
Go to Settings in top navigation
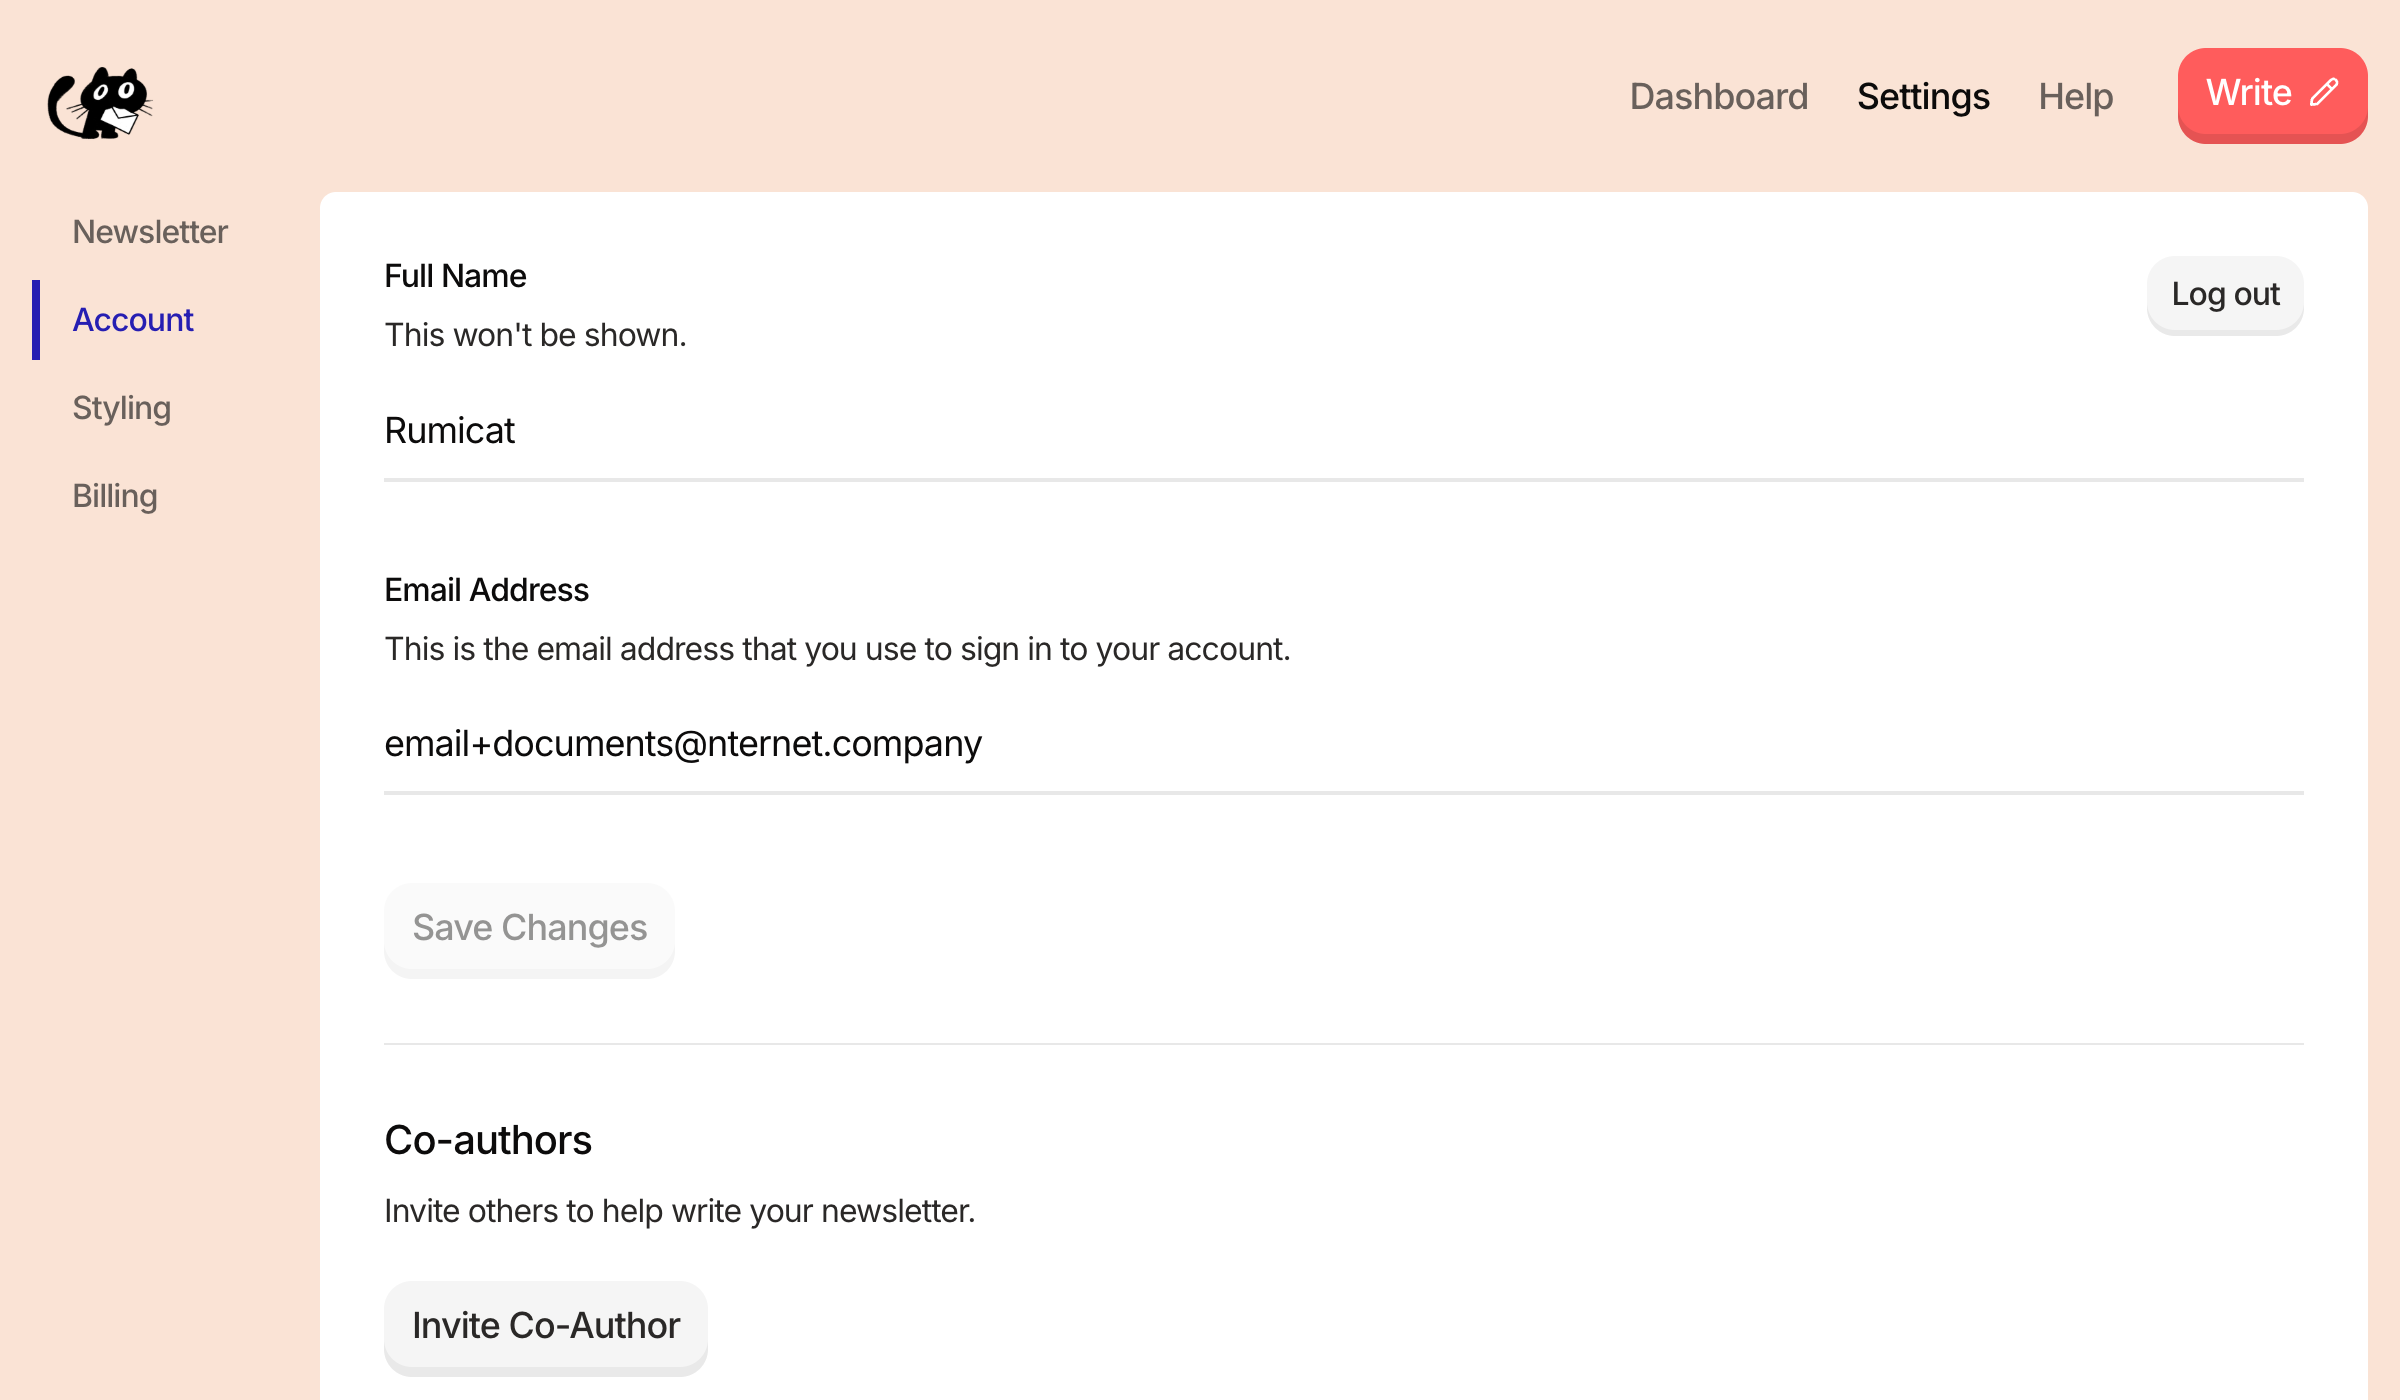click(x=1922, y=96)
